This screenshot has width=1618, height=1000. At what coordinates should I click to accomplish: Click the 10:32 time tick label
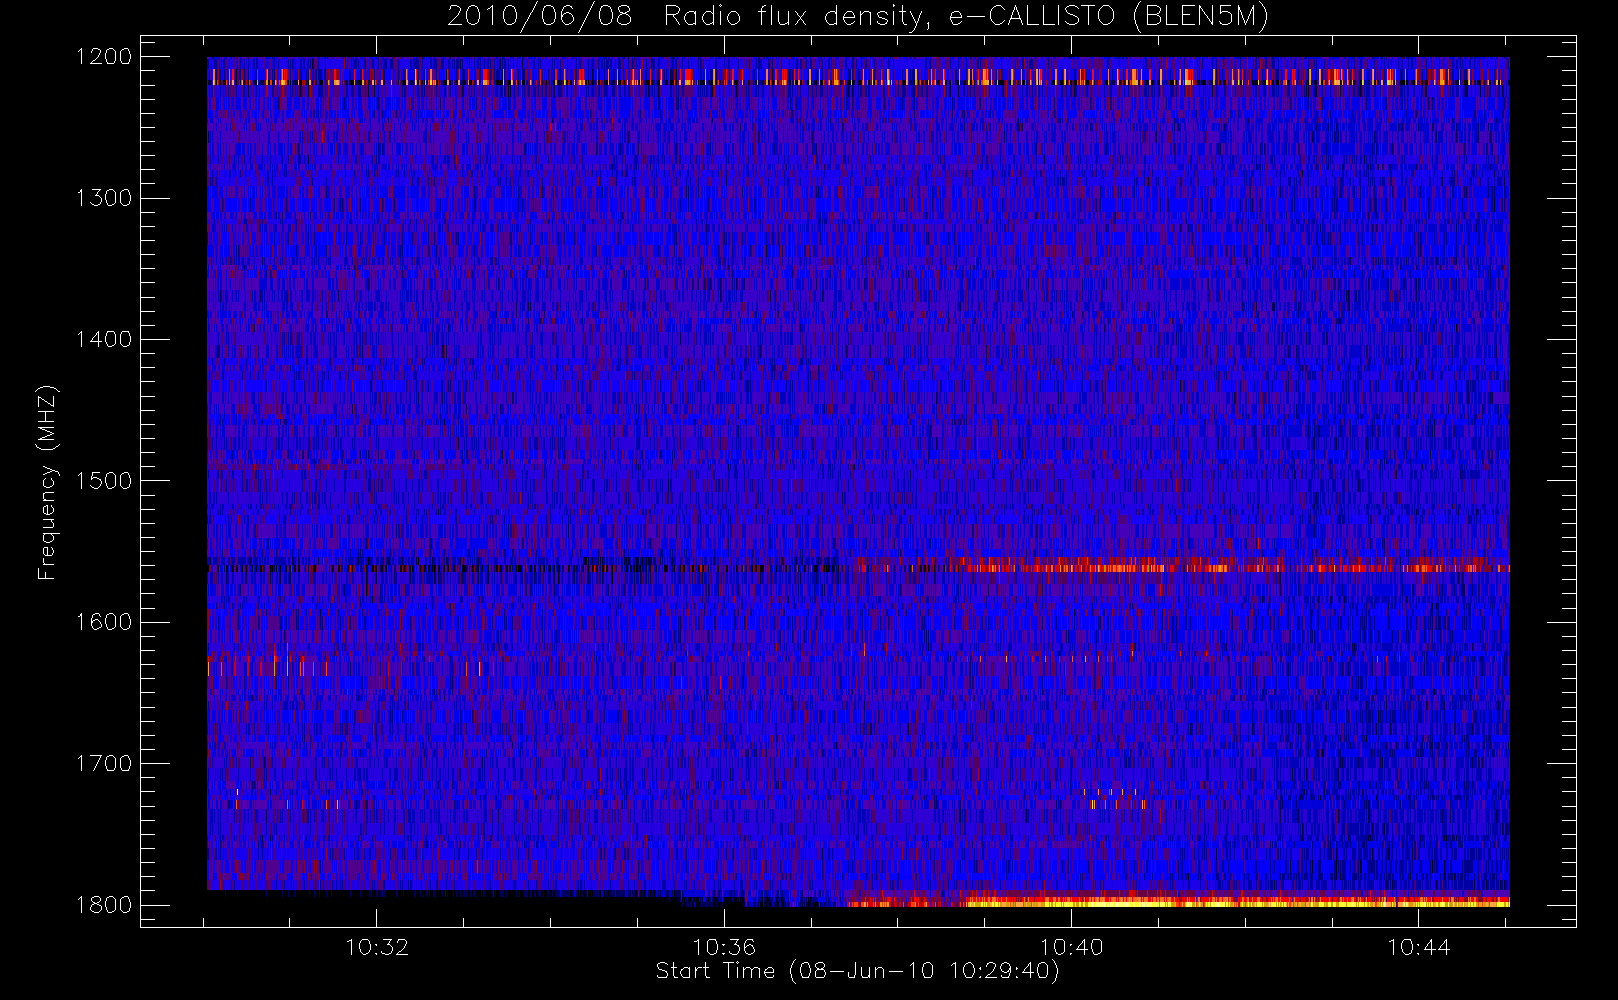click(x=377, y=947)
